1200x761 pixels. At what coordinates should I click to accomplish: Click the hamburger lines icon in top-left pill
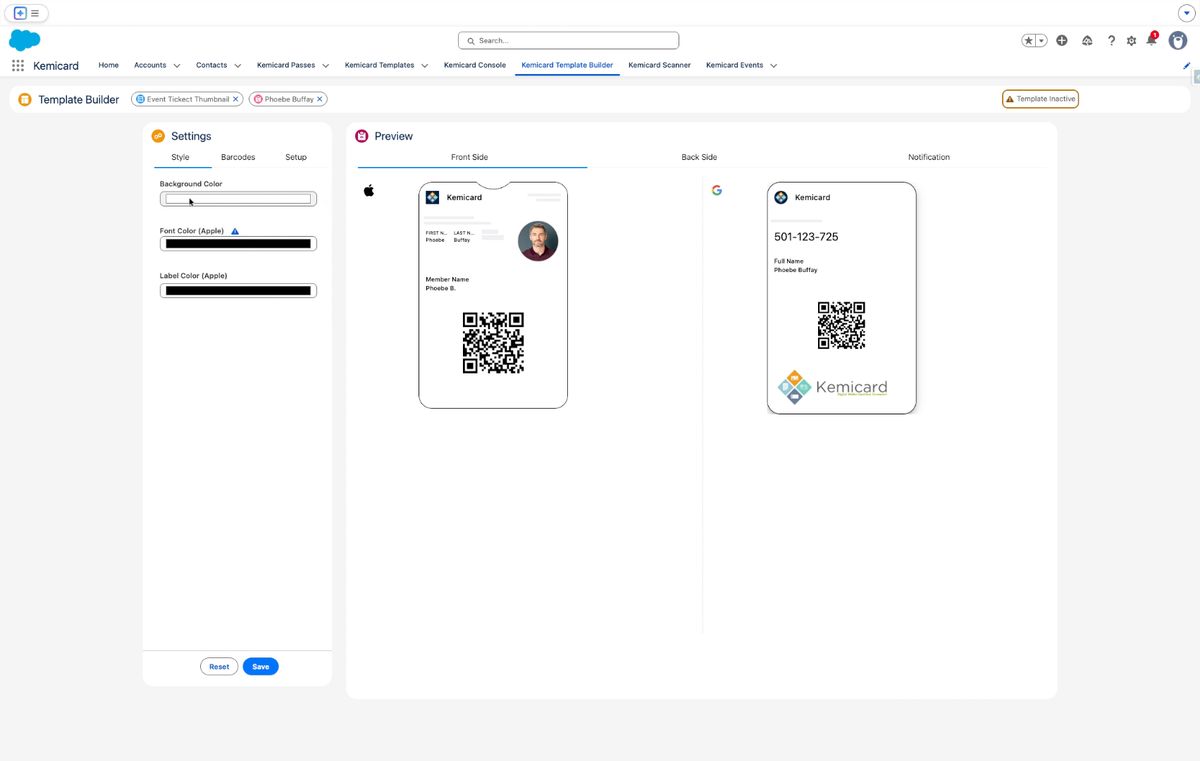tap(35, 13)
